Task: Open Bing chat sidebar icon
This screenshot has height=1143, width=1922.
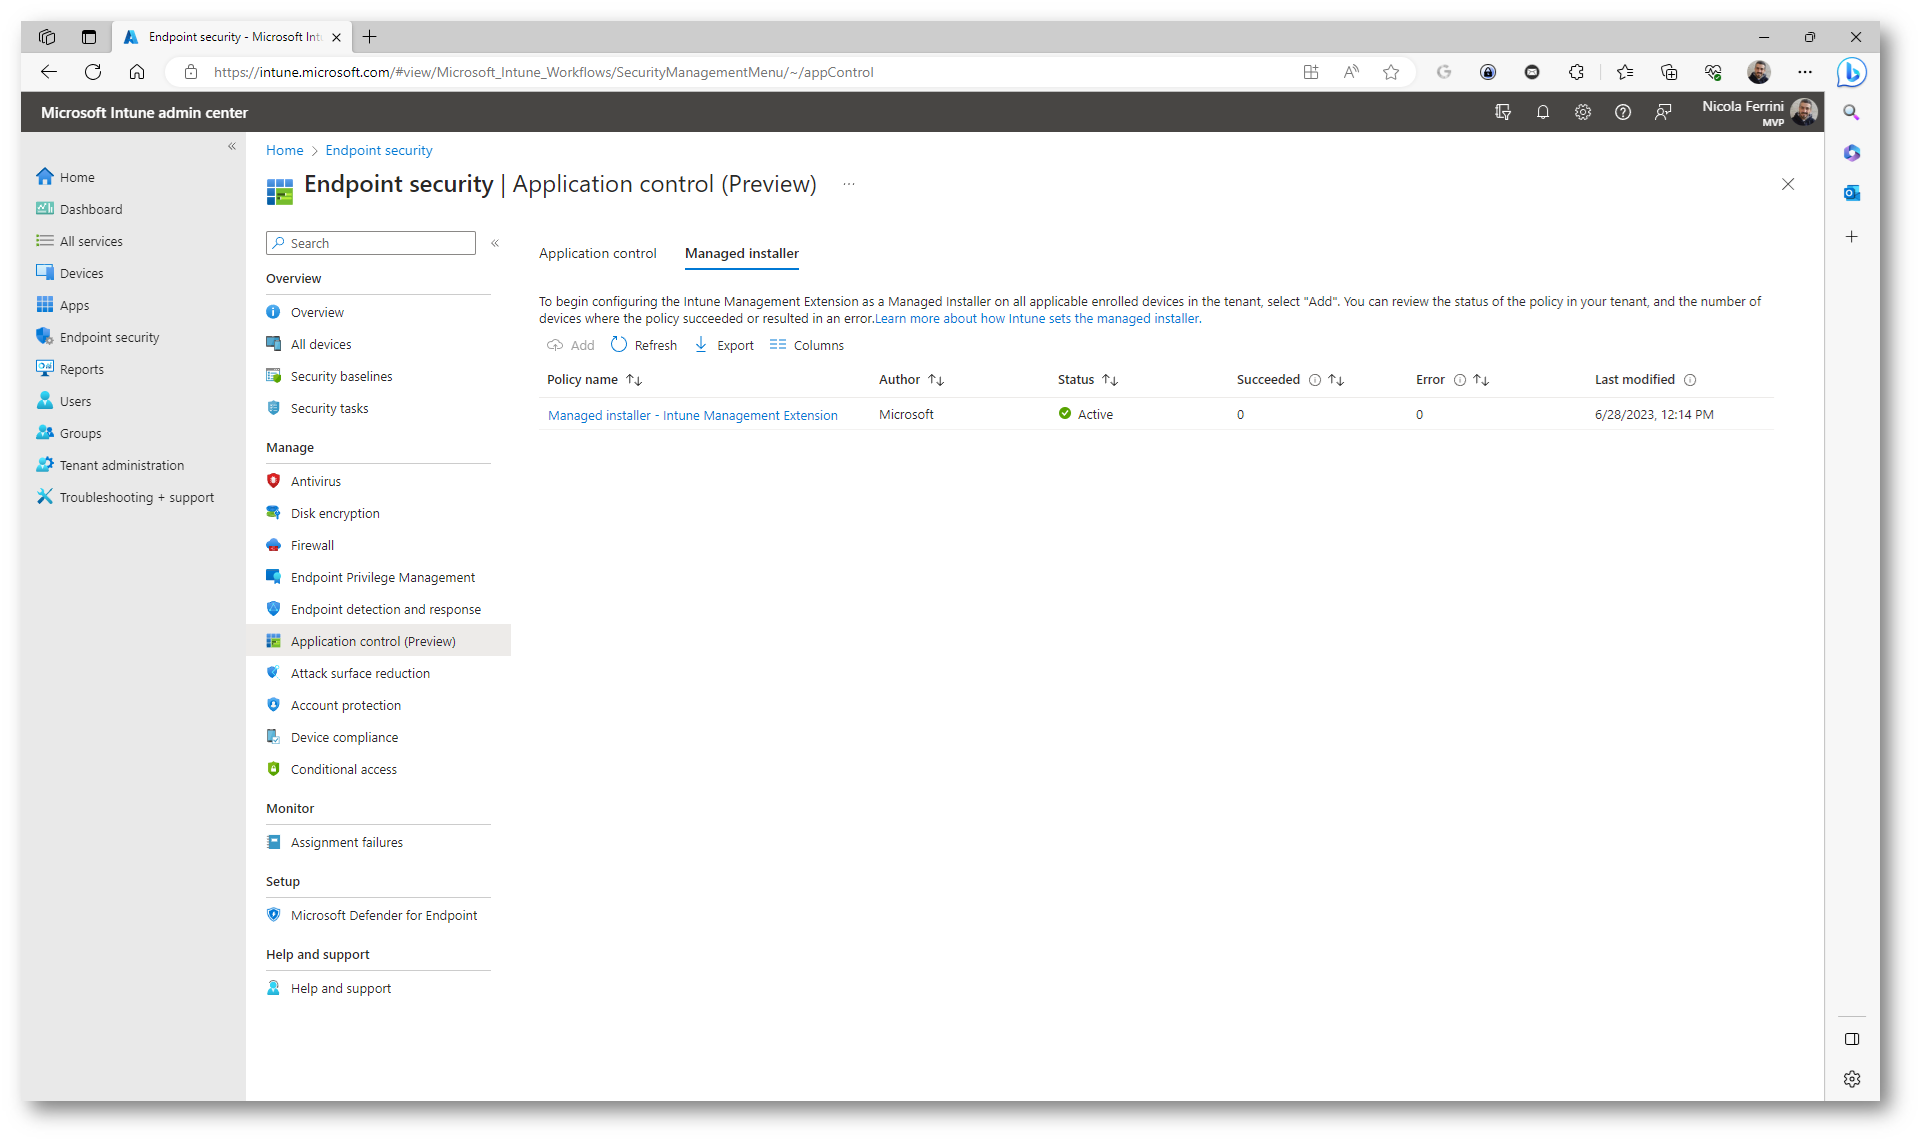Action: (x=1852, y=72)
